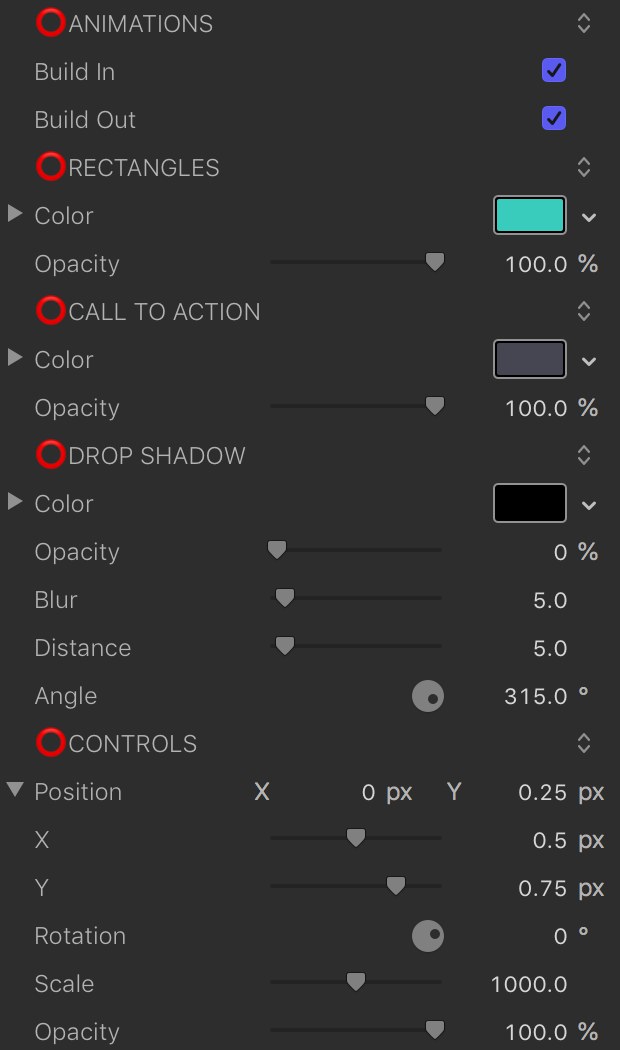Disable the Build In checkbox
Image resolution: width=620 pixels, height=1050 pixels.
pos(554,70)
